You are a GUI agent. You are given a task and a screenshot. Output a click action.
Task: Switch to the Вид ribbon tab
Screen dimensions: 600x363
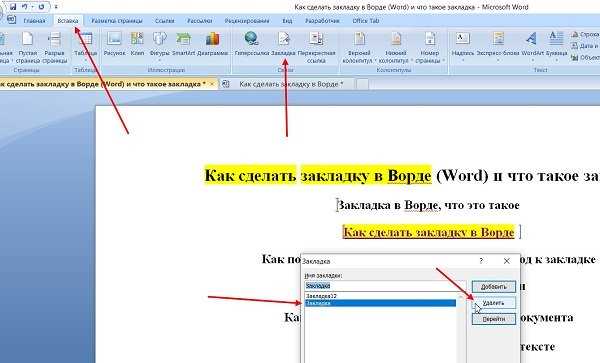[287, 21]
